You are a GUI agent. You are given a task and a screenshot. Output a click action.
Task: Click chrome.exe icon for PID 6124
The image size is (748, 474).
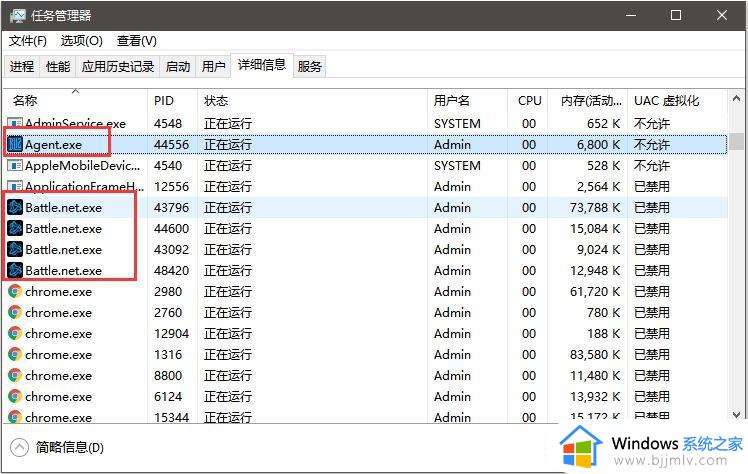point(15,396)
